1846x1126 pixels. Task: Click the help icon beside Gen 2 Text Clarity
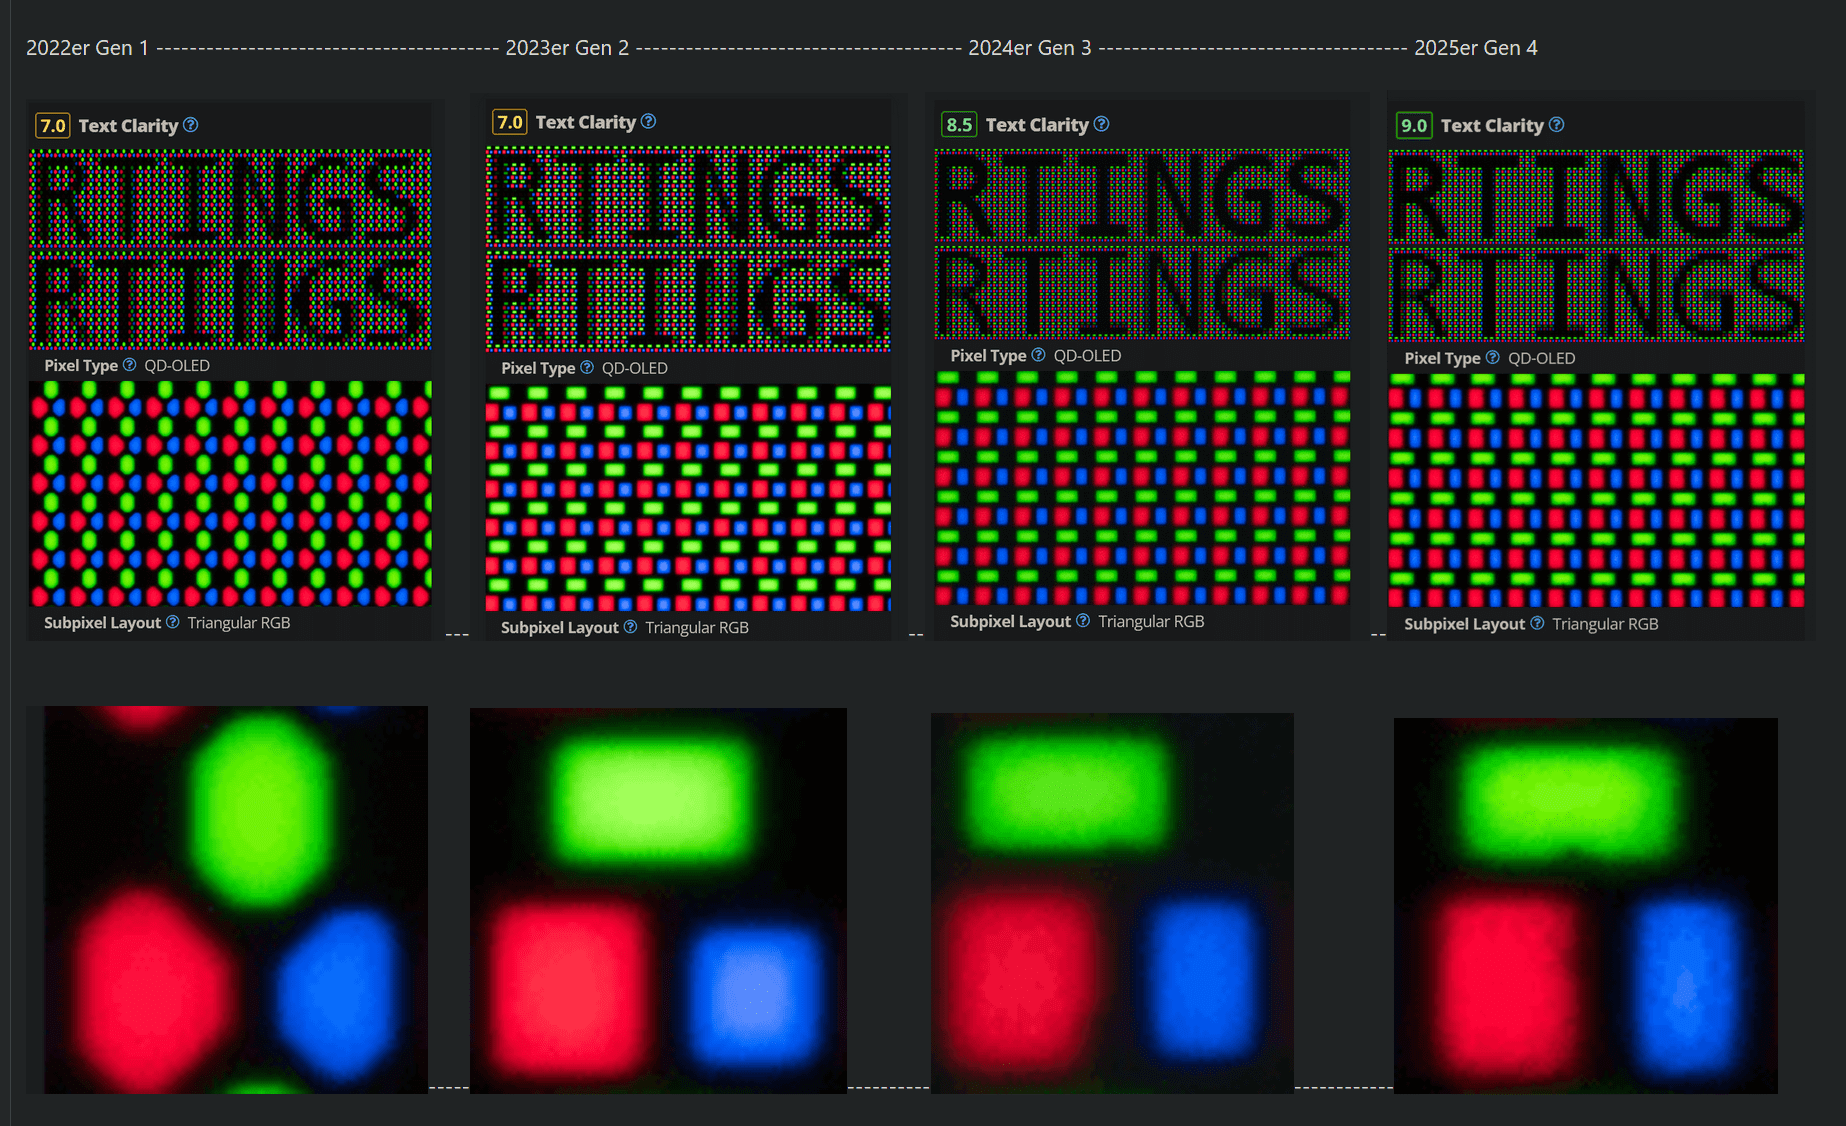pyautogui.click(x=648, y=121)
